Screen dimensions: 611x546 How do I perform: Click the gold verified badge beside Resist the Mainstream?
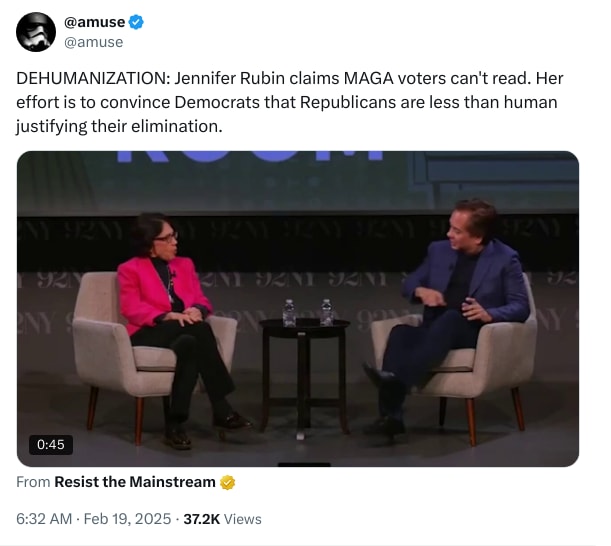[228, 482]
